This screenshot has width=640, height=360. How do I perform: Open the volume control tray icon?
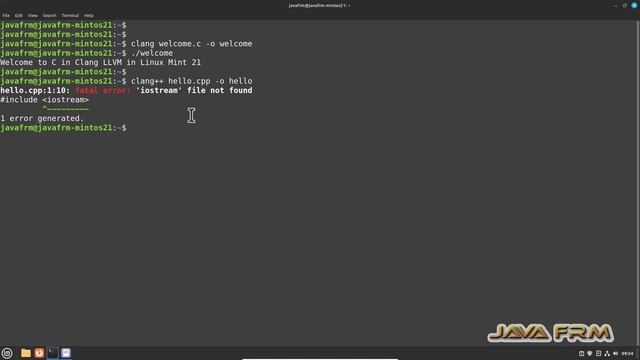pos(616,353)
